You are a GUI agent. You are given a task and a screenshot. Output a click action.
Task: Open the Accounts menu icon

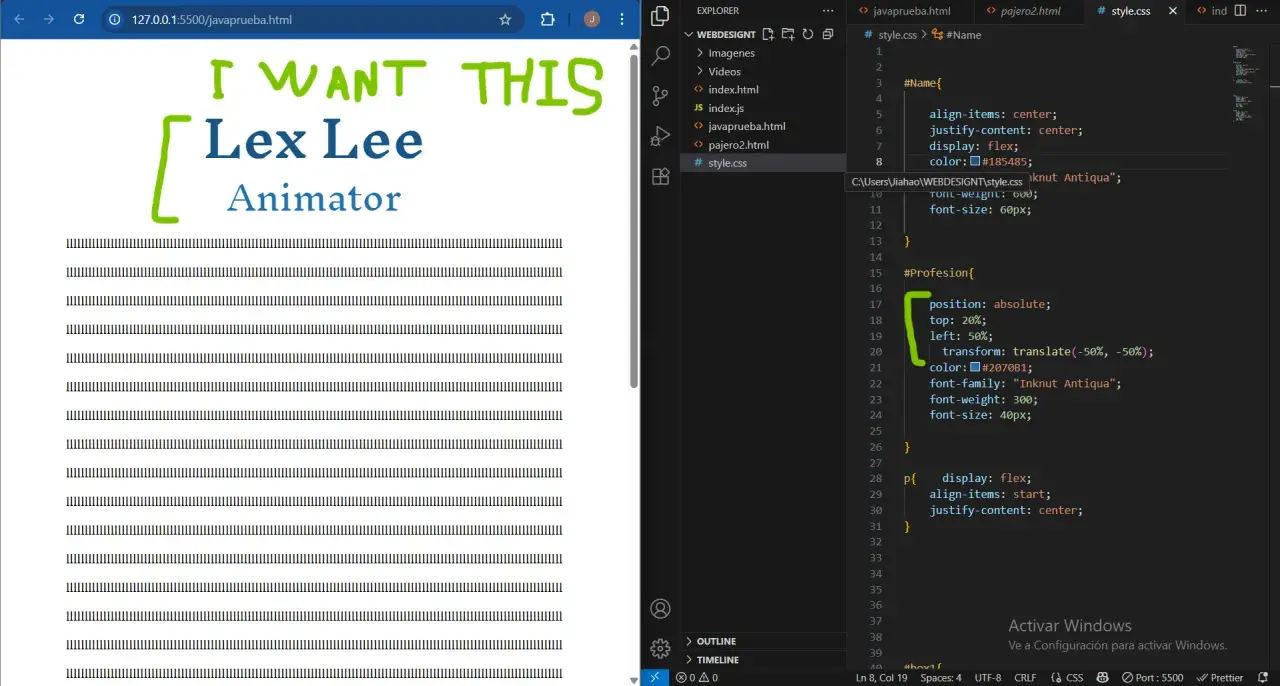[x=660, y=609]
